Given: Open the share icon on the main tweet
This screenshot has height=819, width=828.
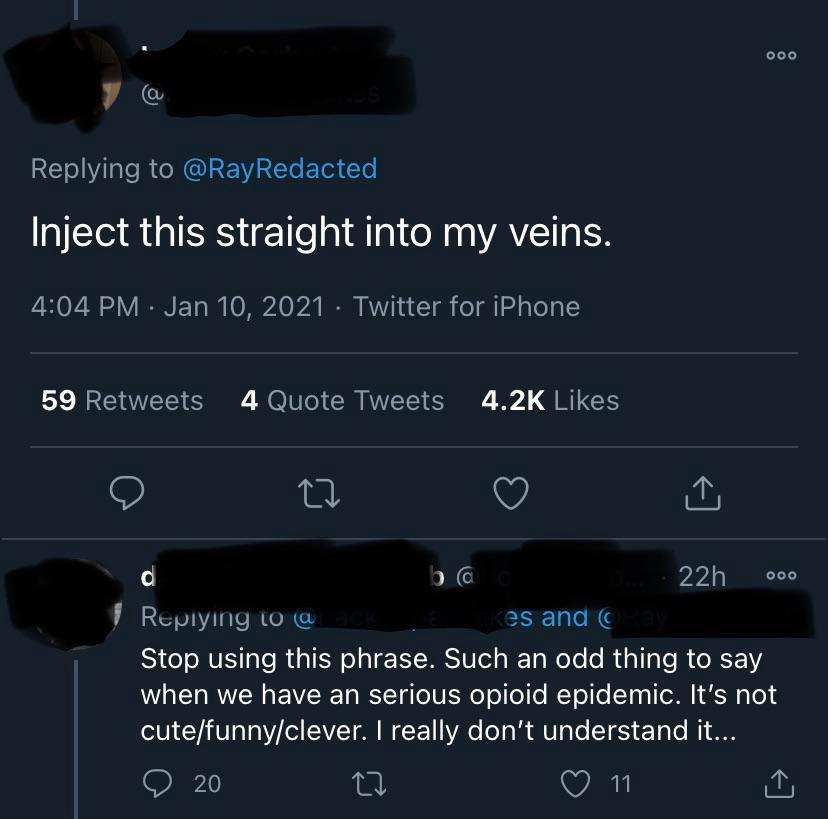Looking at the screenshot, I should (x=702, y=492).
